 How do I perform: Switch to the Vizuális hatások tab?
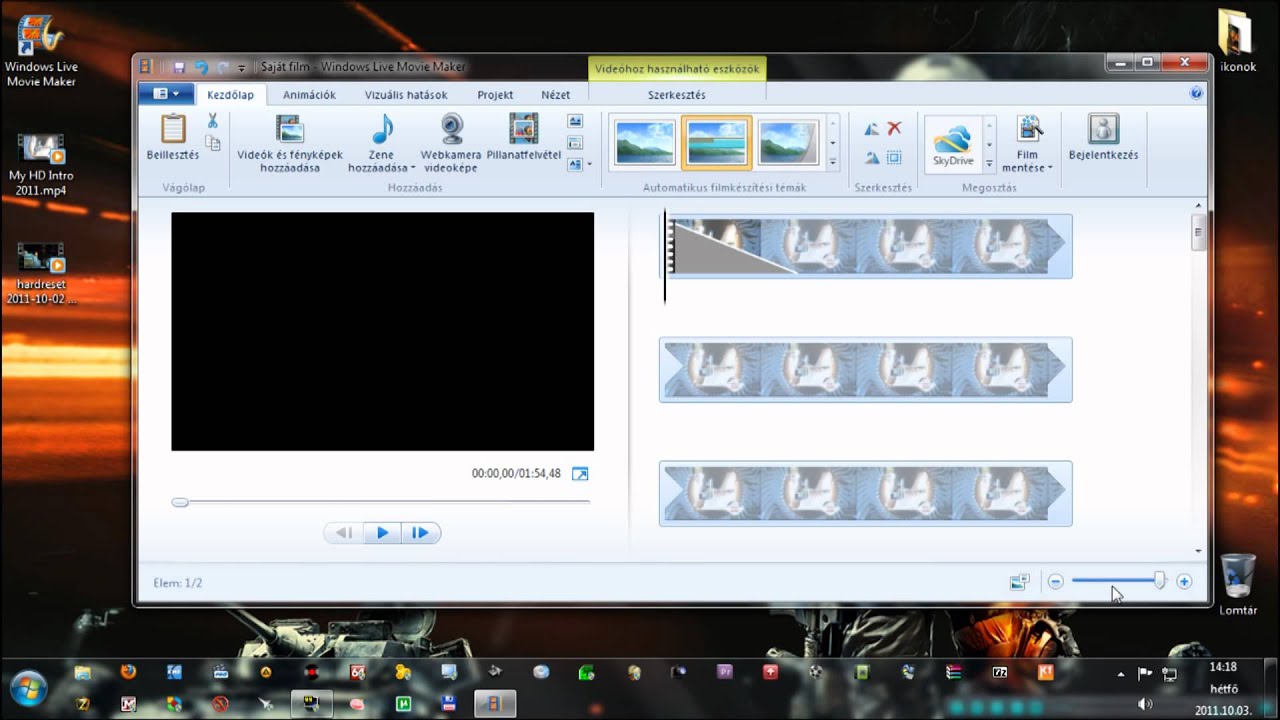click(x=406, y=95)
